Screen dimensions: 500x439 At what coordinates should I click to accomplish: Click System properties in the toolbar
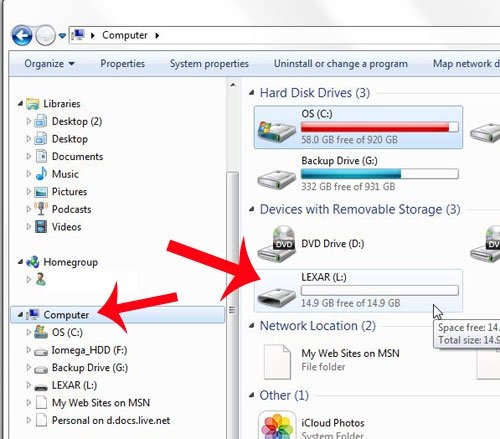(209, 63)
